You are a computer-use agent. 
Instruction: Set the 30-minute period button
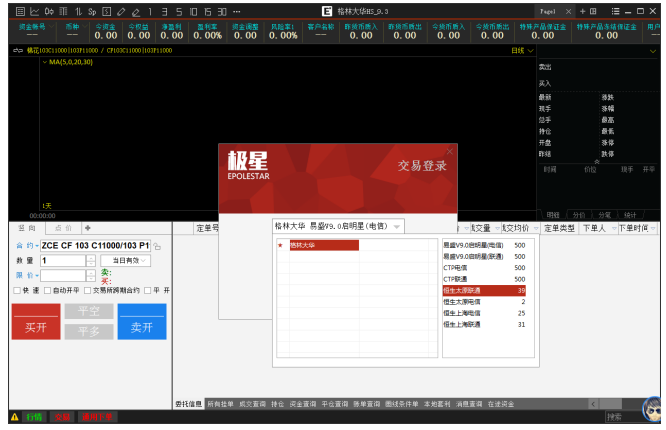[222, 11]
